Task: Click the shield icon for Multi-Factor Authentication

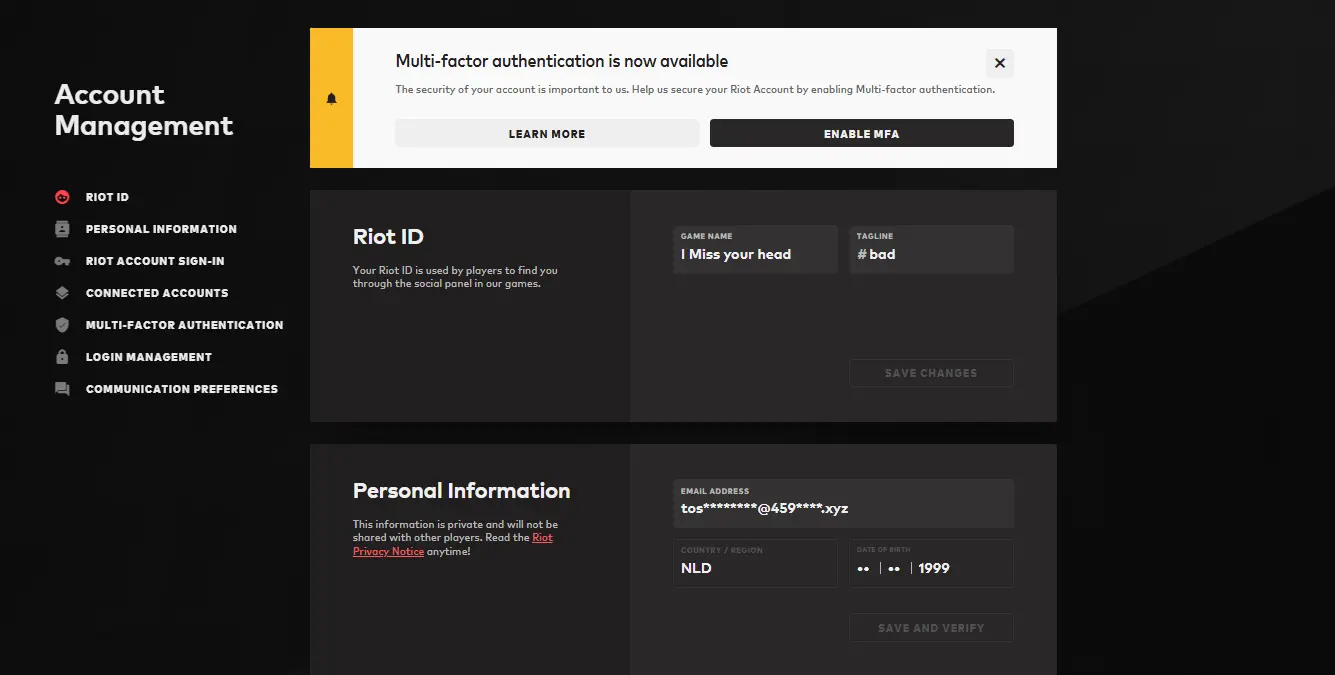Action: pyautogui.click(x=62, y=325)
